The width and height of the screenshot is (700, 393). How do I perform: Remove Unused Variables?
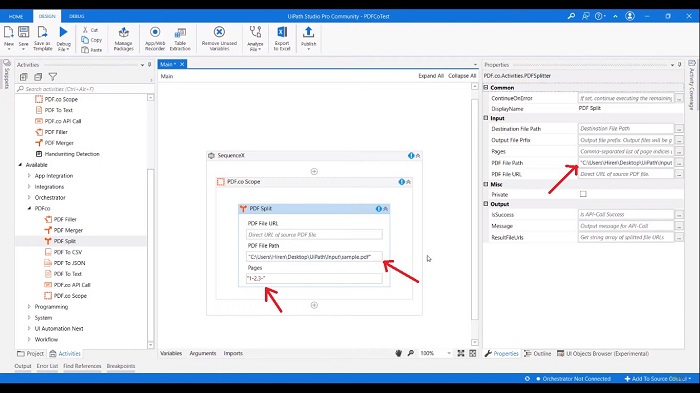click(x=219, y=38)
